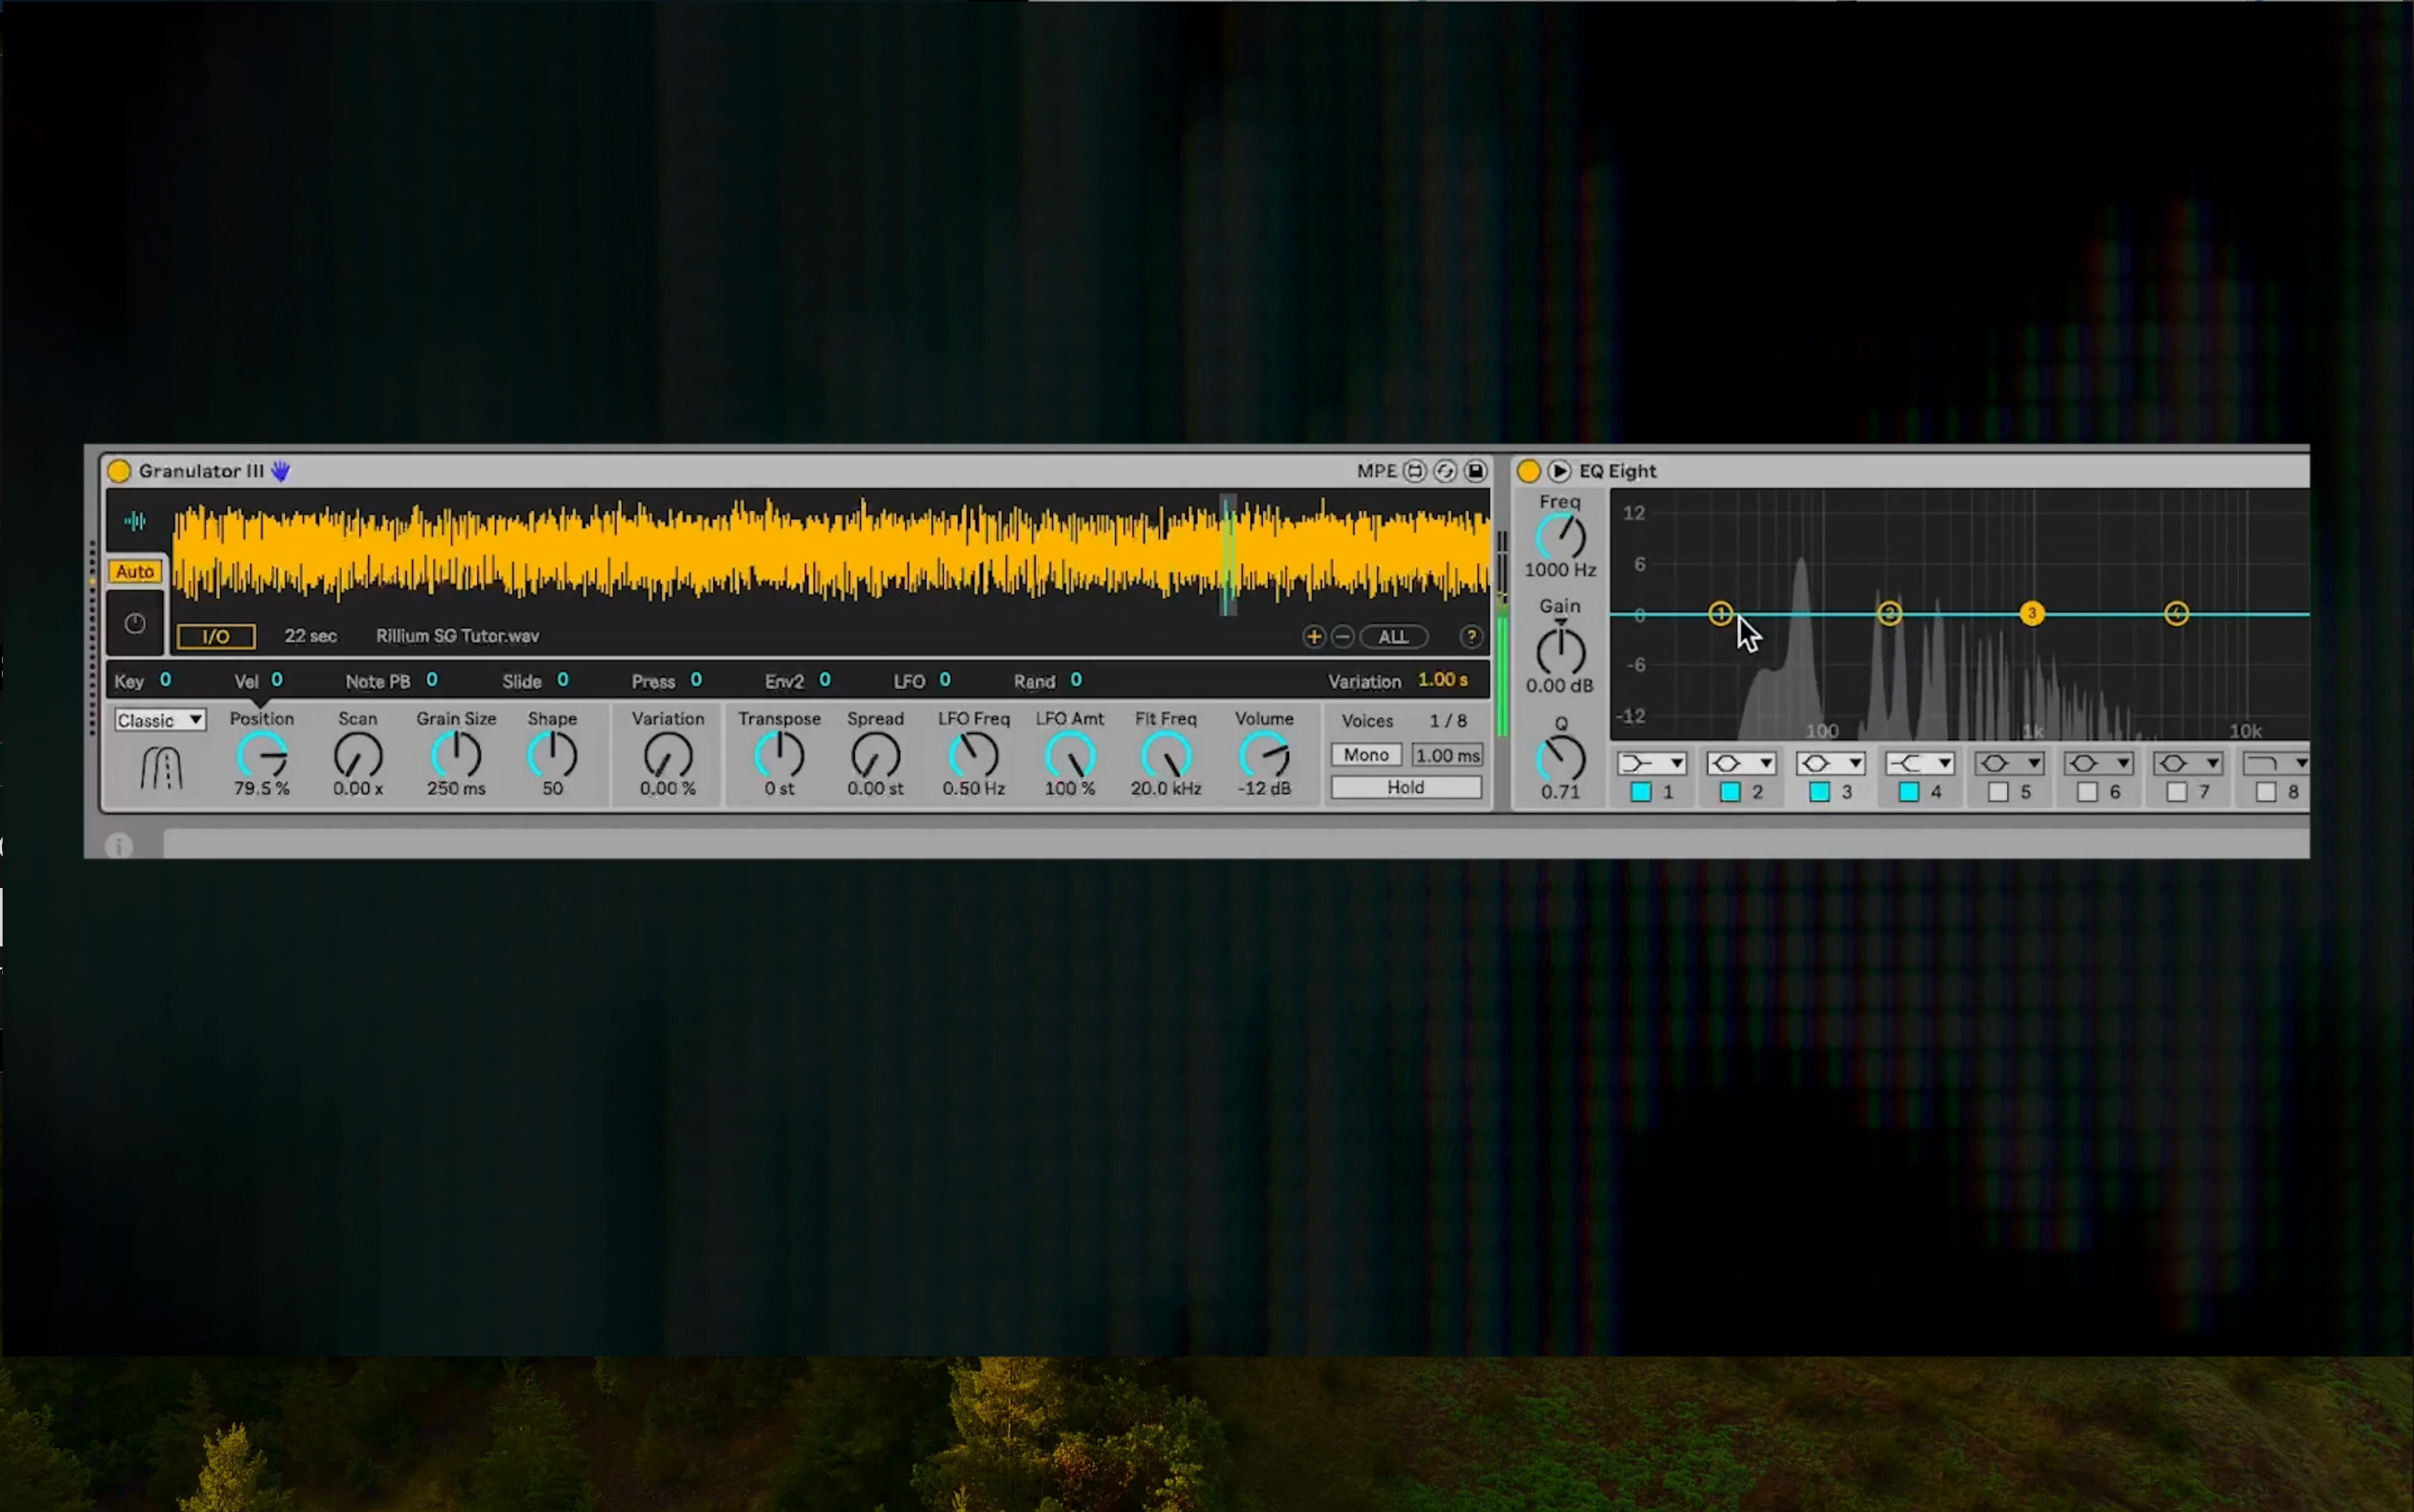Select EQ band 4 node on curve
Image resolution: width=2414 pixels, height=1512 pixels.
pyautogui.click(x=2177, y=614)
